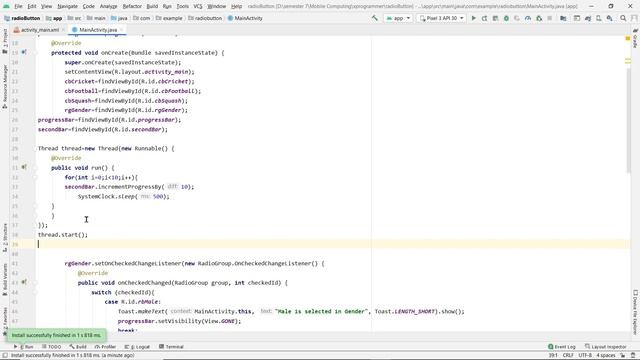Open the Event Log panel
The image size is (640, 360).
[x=562, y=347]
